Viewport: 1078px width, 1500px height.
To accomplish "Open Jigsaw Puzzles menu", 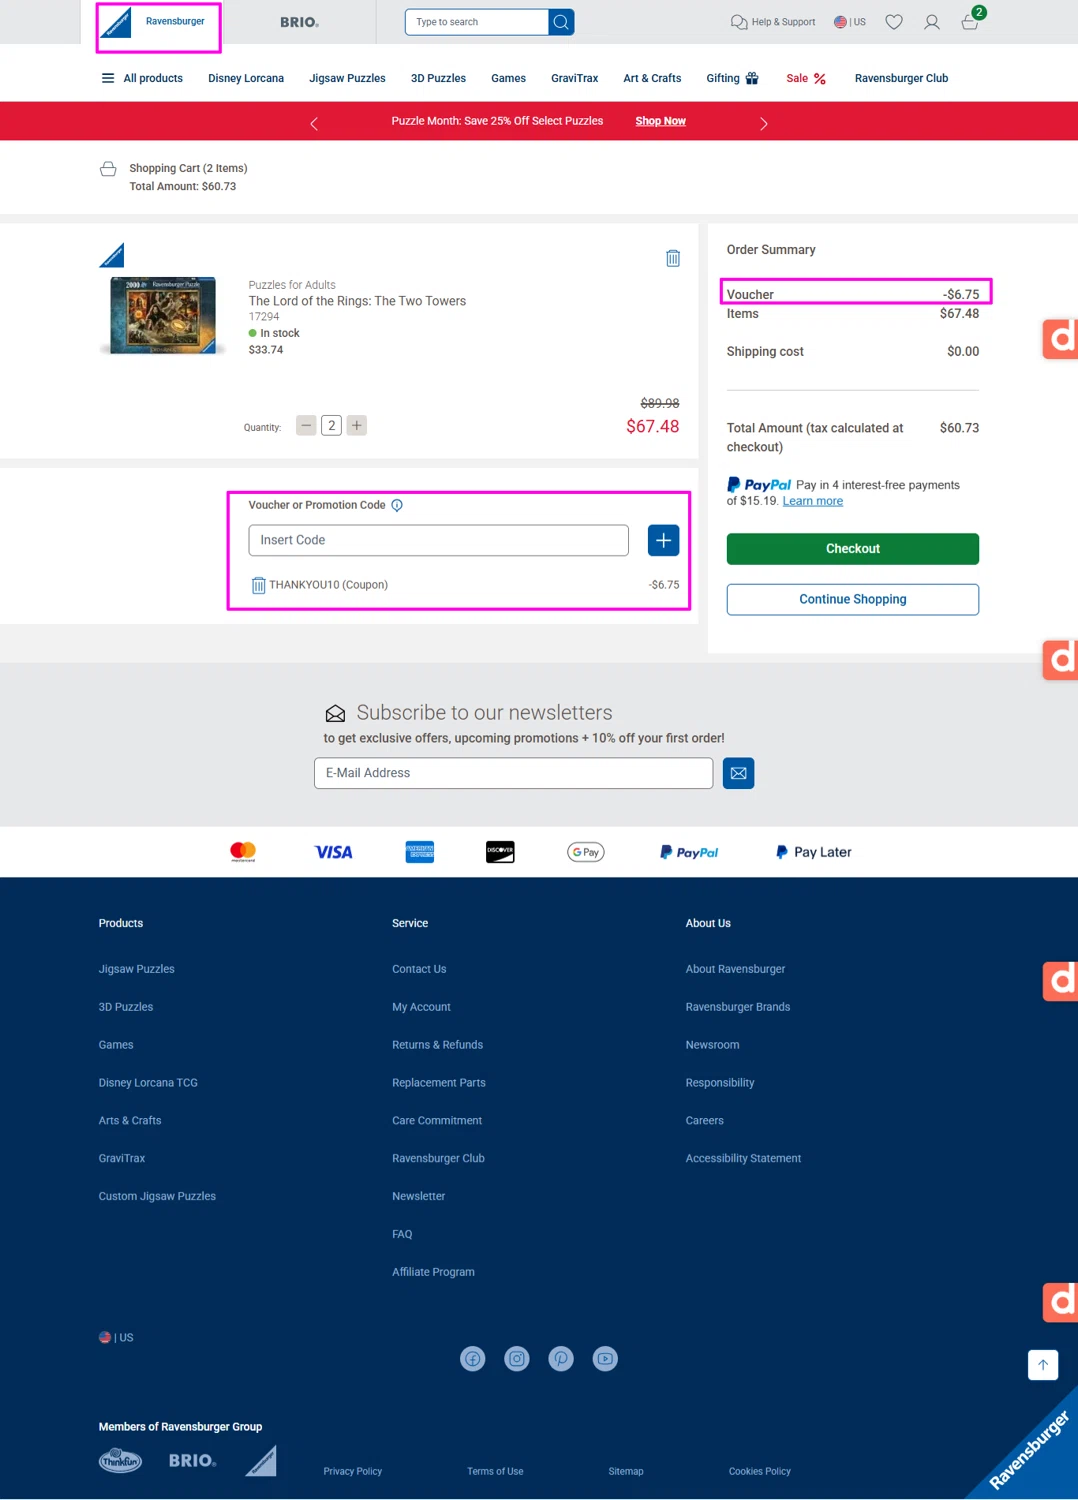I will [x=347, y=78].
